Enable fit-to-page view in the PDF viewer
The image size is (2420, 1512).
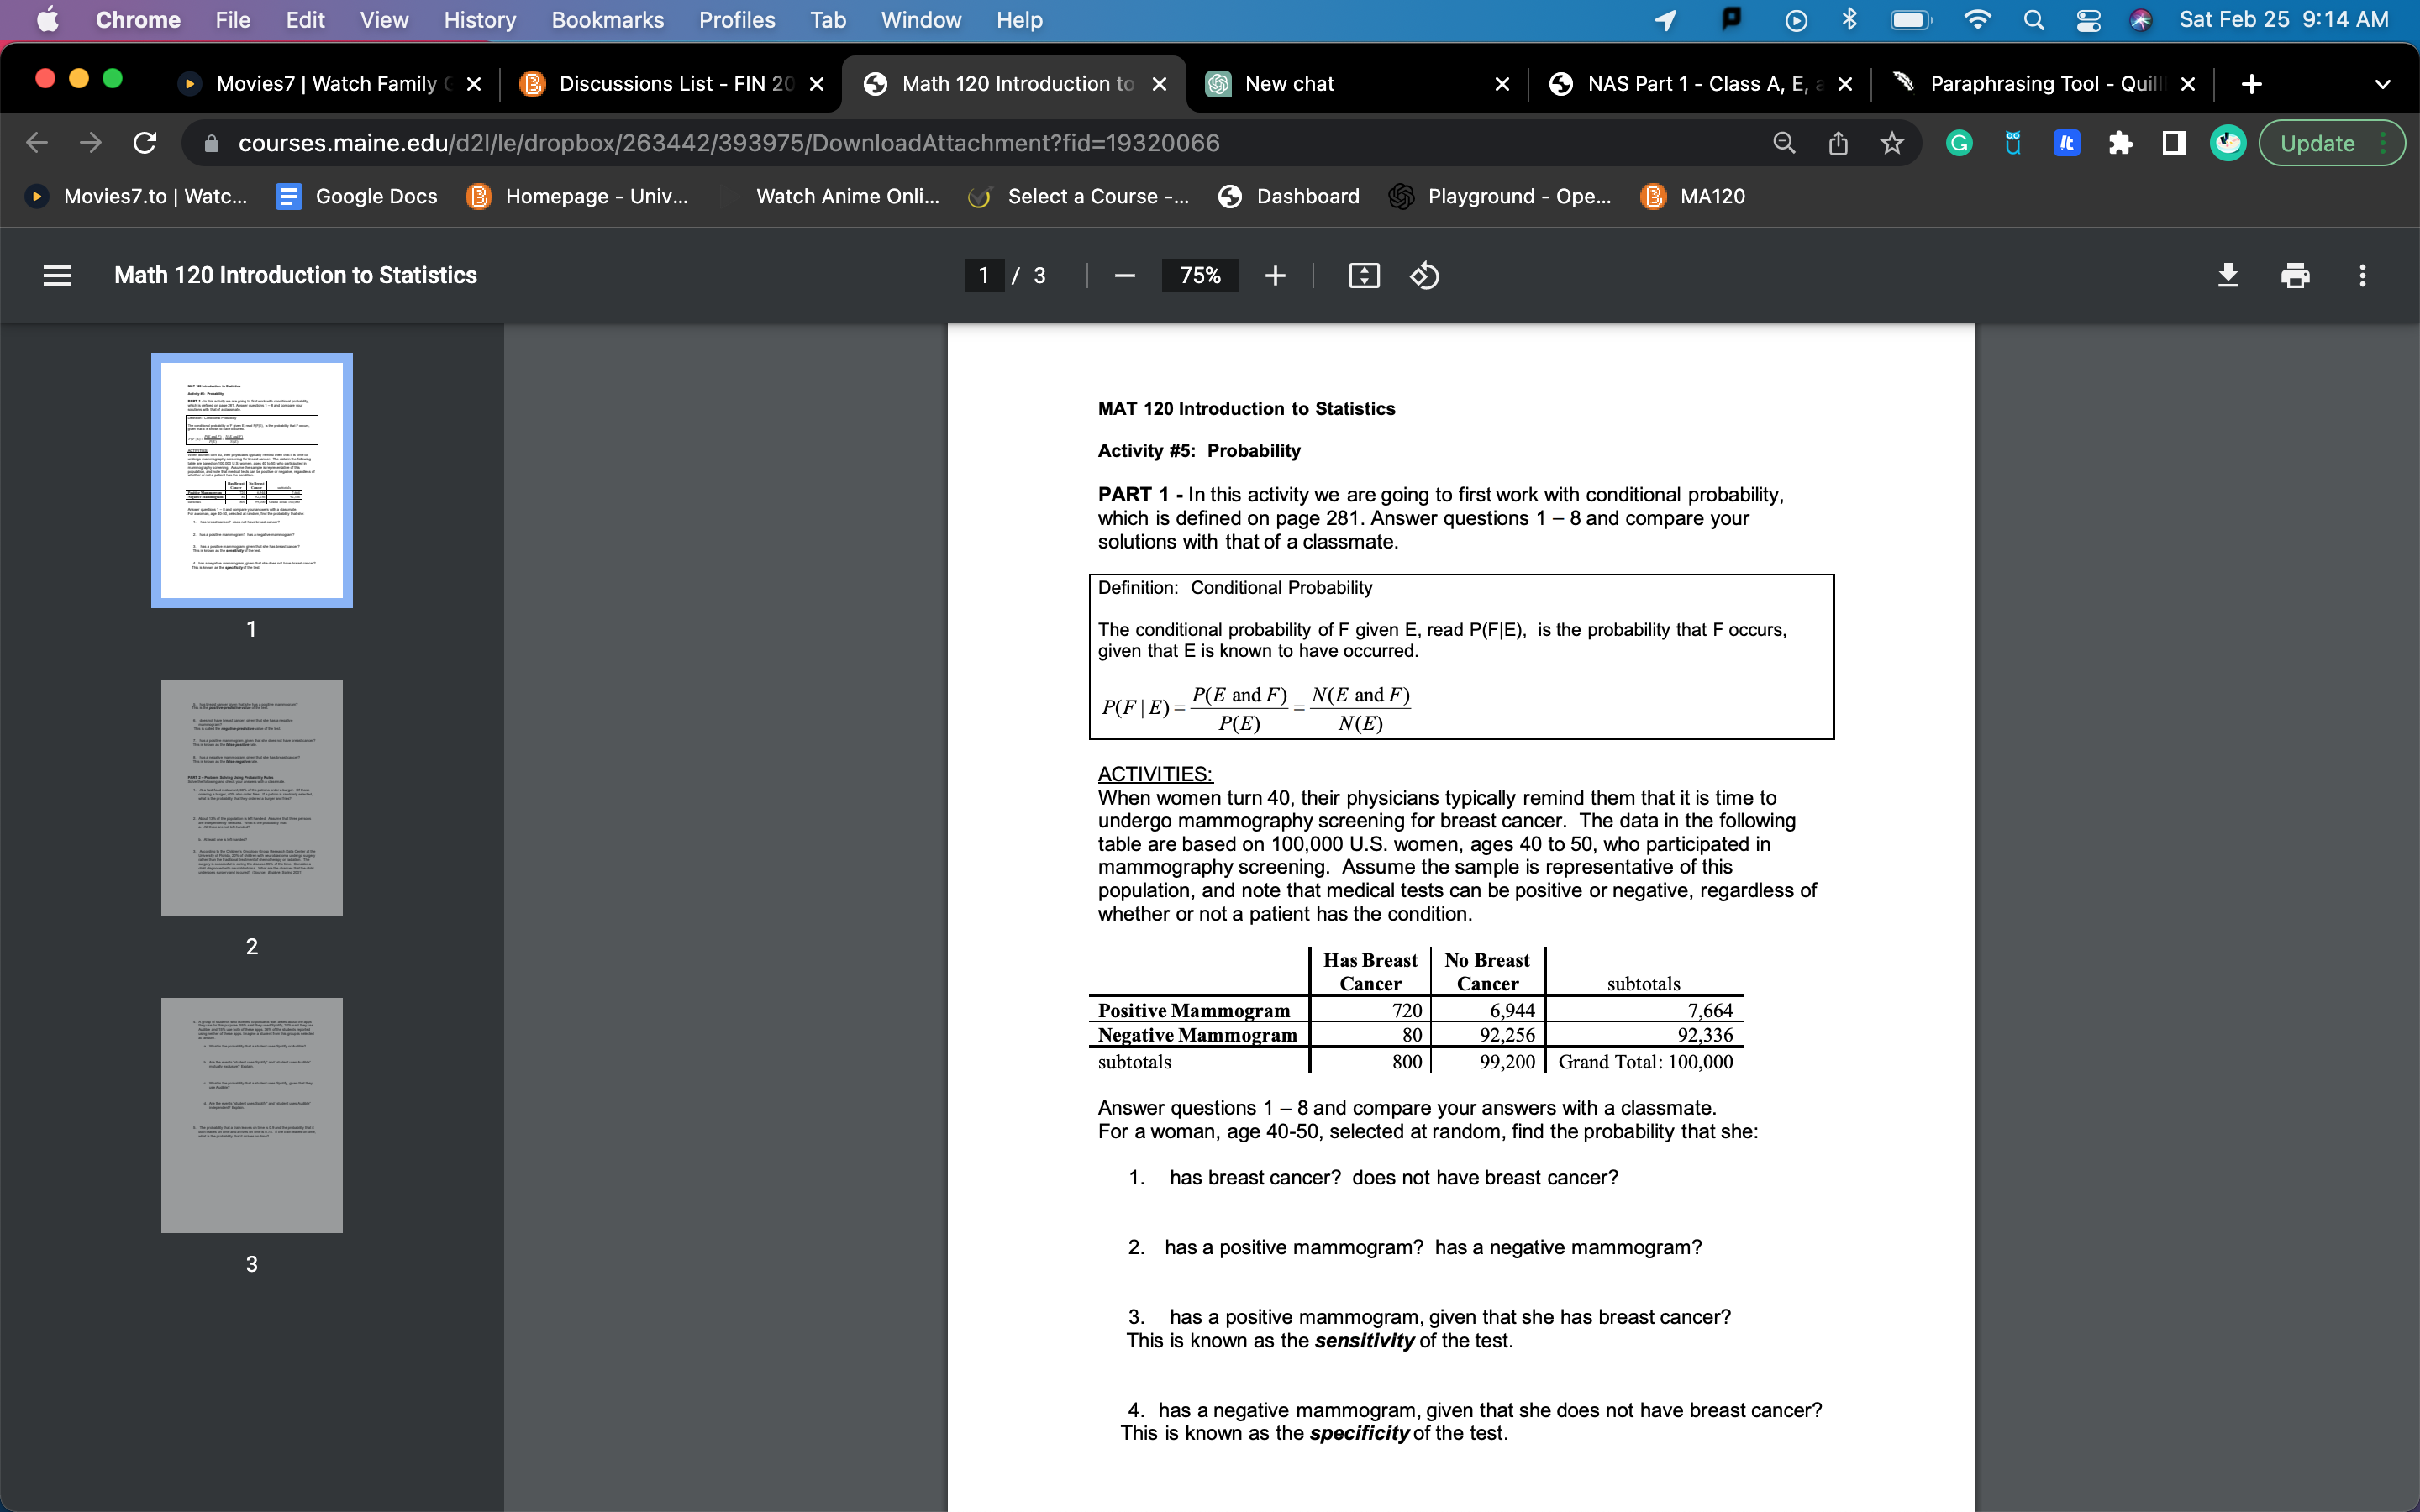[x=1364, y=275]
